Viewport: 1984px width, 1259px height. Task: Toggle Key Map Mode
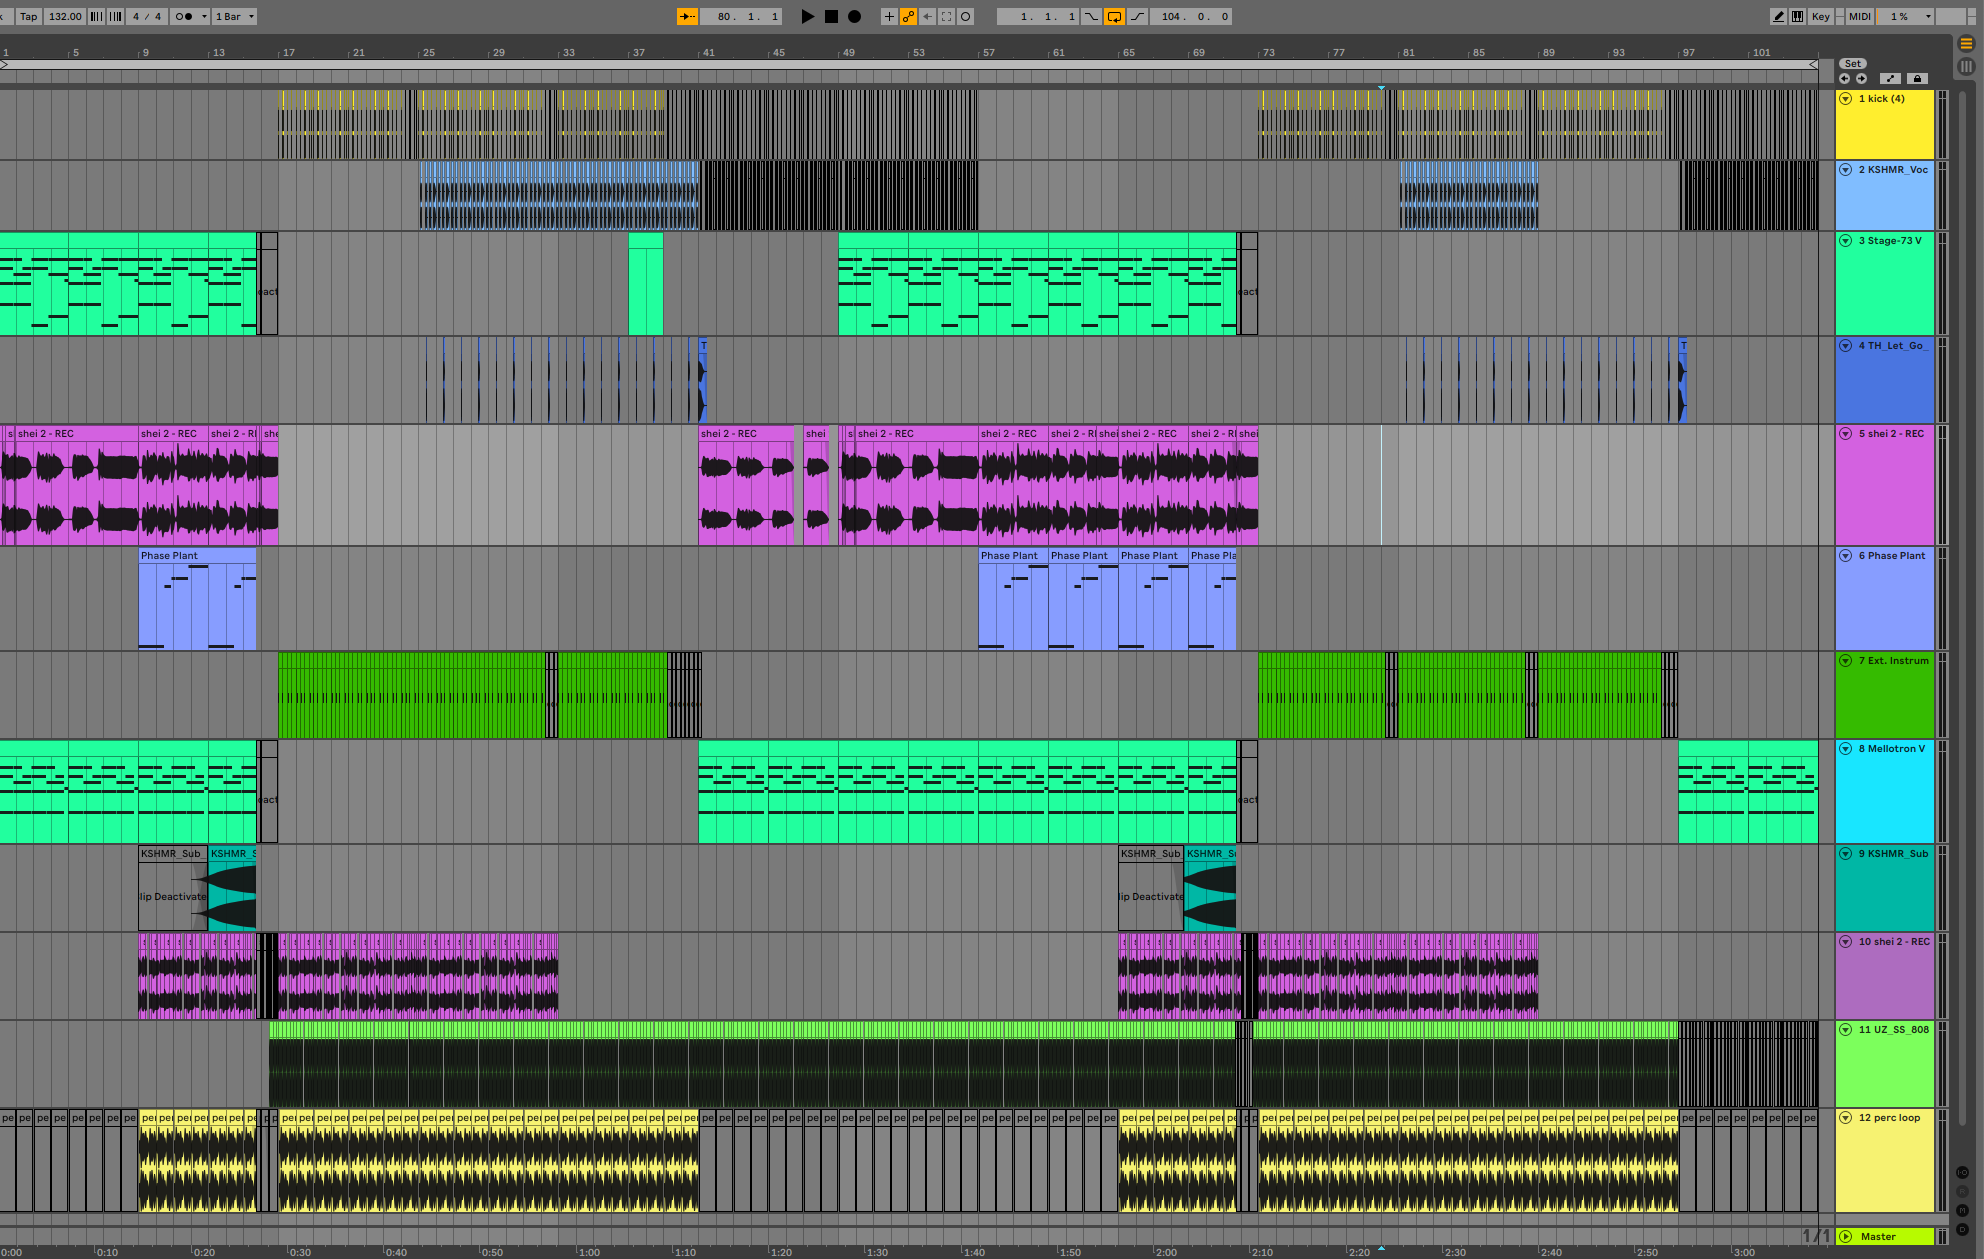coord(1821,17)
